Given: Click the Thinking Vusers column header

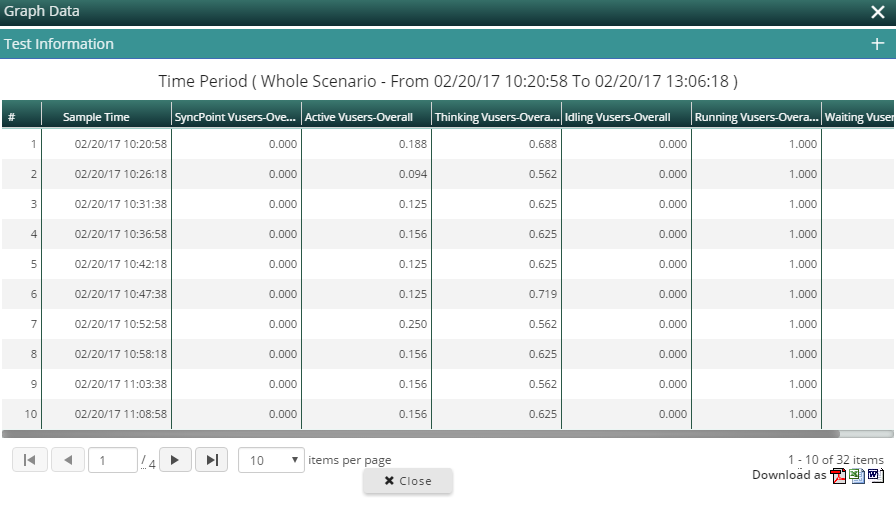Looking at the screenshot, I should tap(496, 117).
